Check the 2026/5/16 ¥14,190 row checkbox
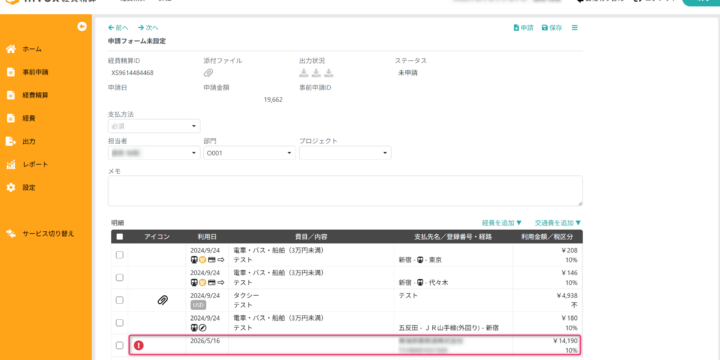This screenshot has width=720, height=360. [119, 345]
